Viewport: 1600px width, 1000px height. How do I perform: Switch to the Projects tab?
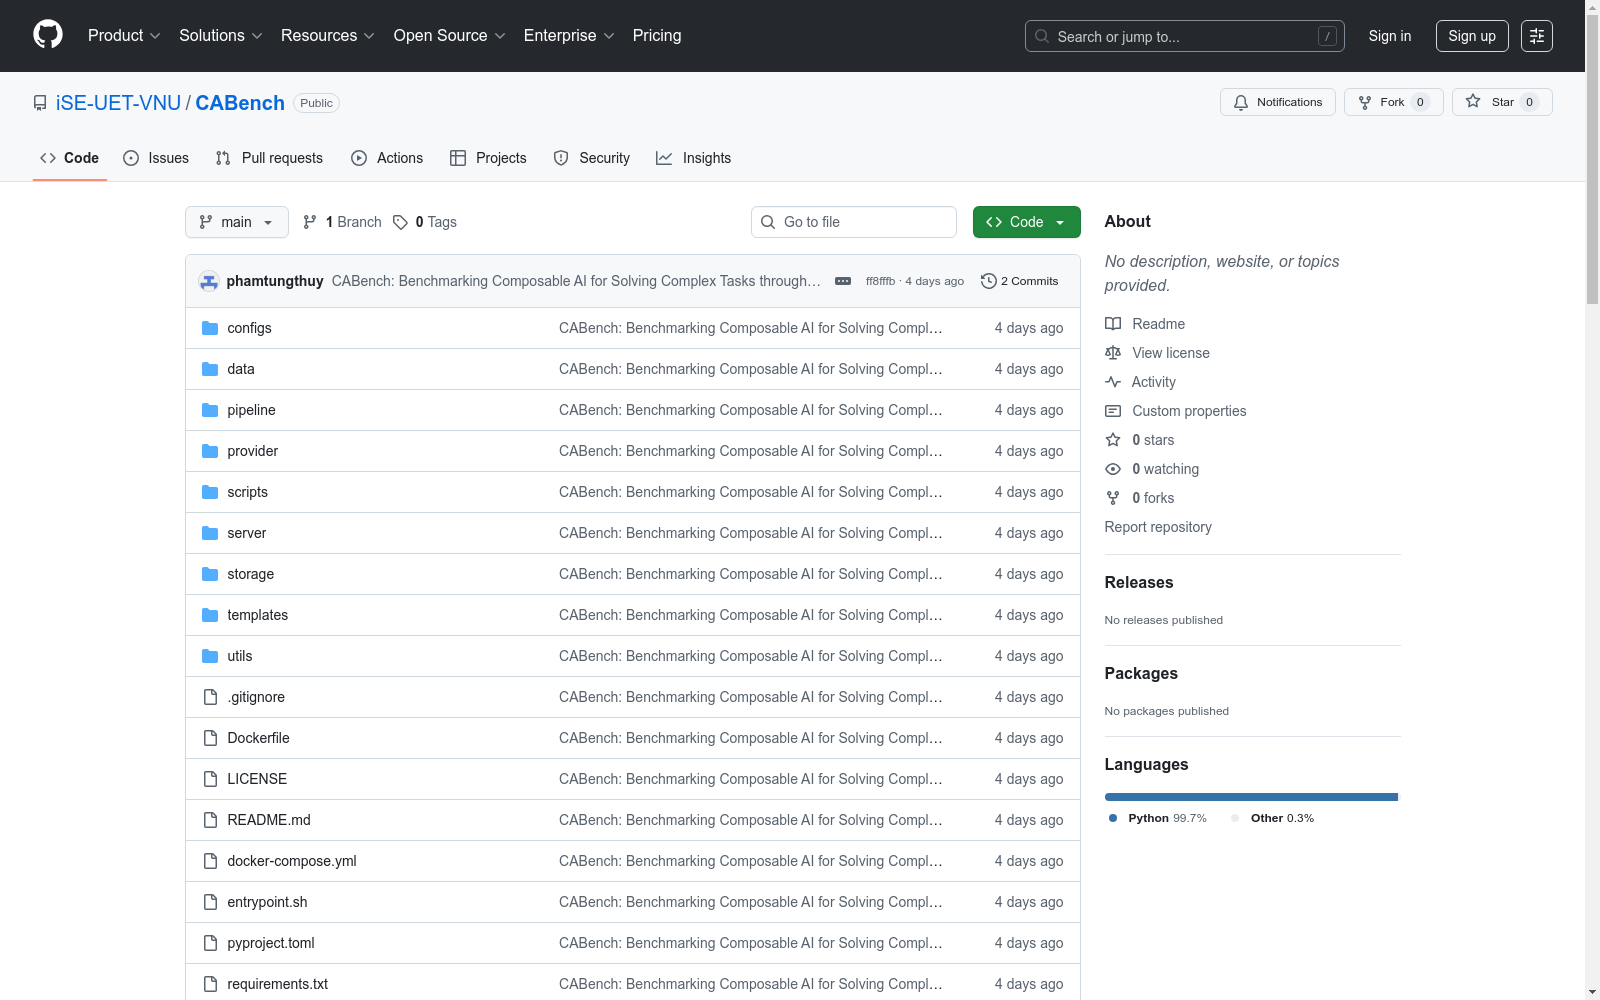[488, 158]
